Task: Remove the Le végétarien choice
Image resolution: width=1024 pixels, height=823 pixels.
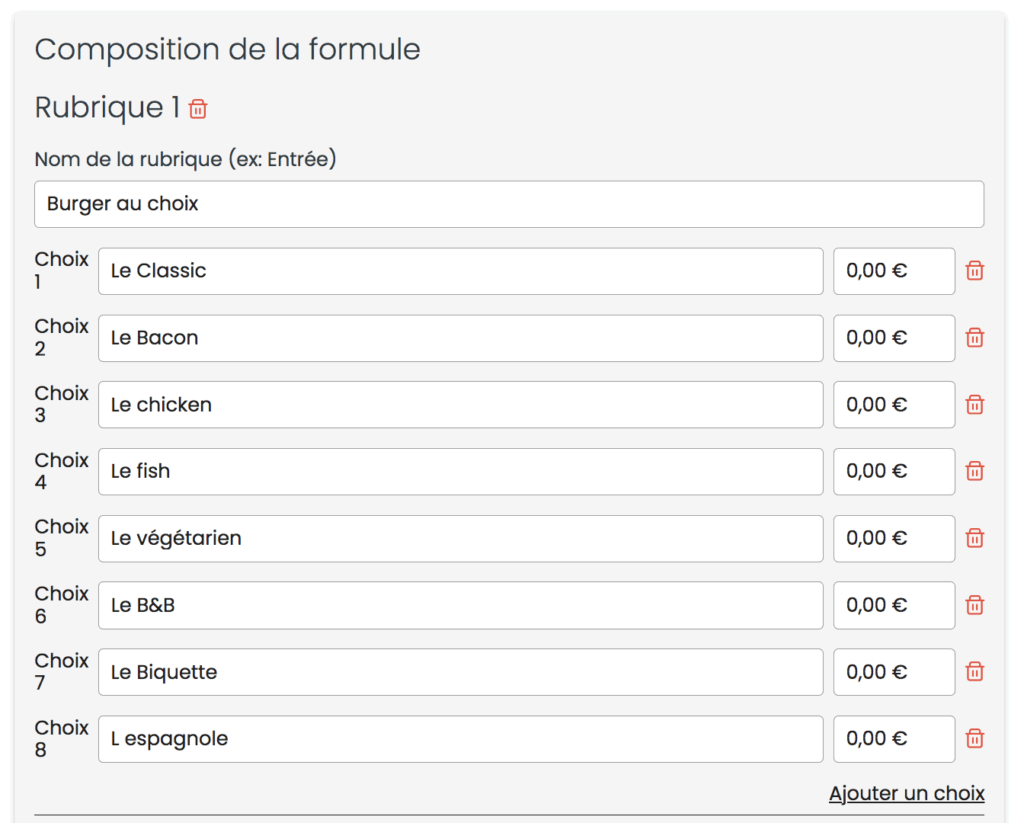Action: [x=974, y=538]
